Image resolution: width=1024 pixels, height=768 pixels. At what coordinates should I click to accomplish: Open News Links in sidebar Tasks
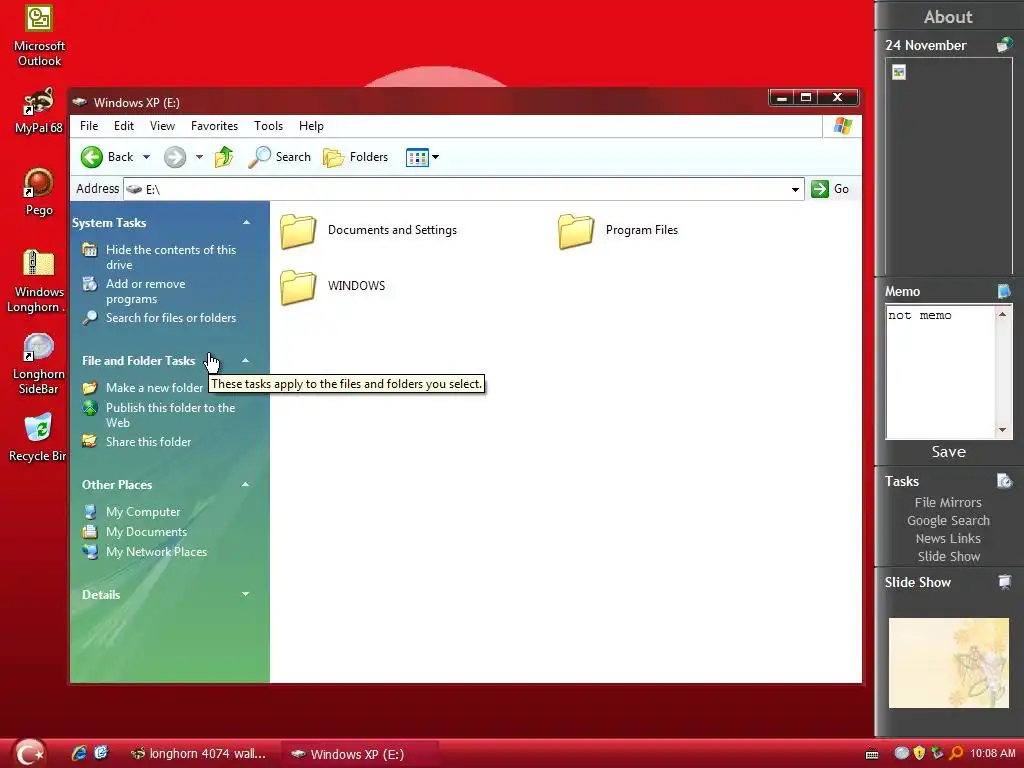948,539
